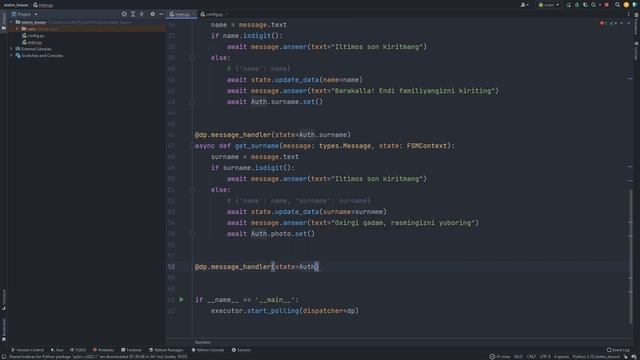Select main.py in project tree
Viewport: 640px width, 360px height.
(32, 42)
